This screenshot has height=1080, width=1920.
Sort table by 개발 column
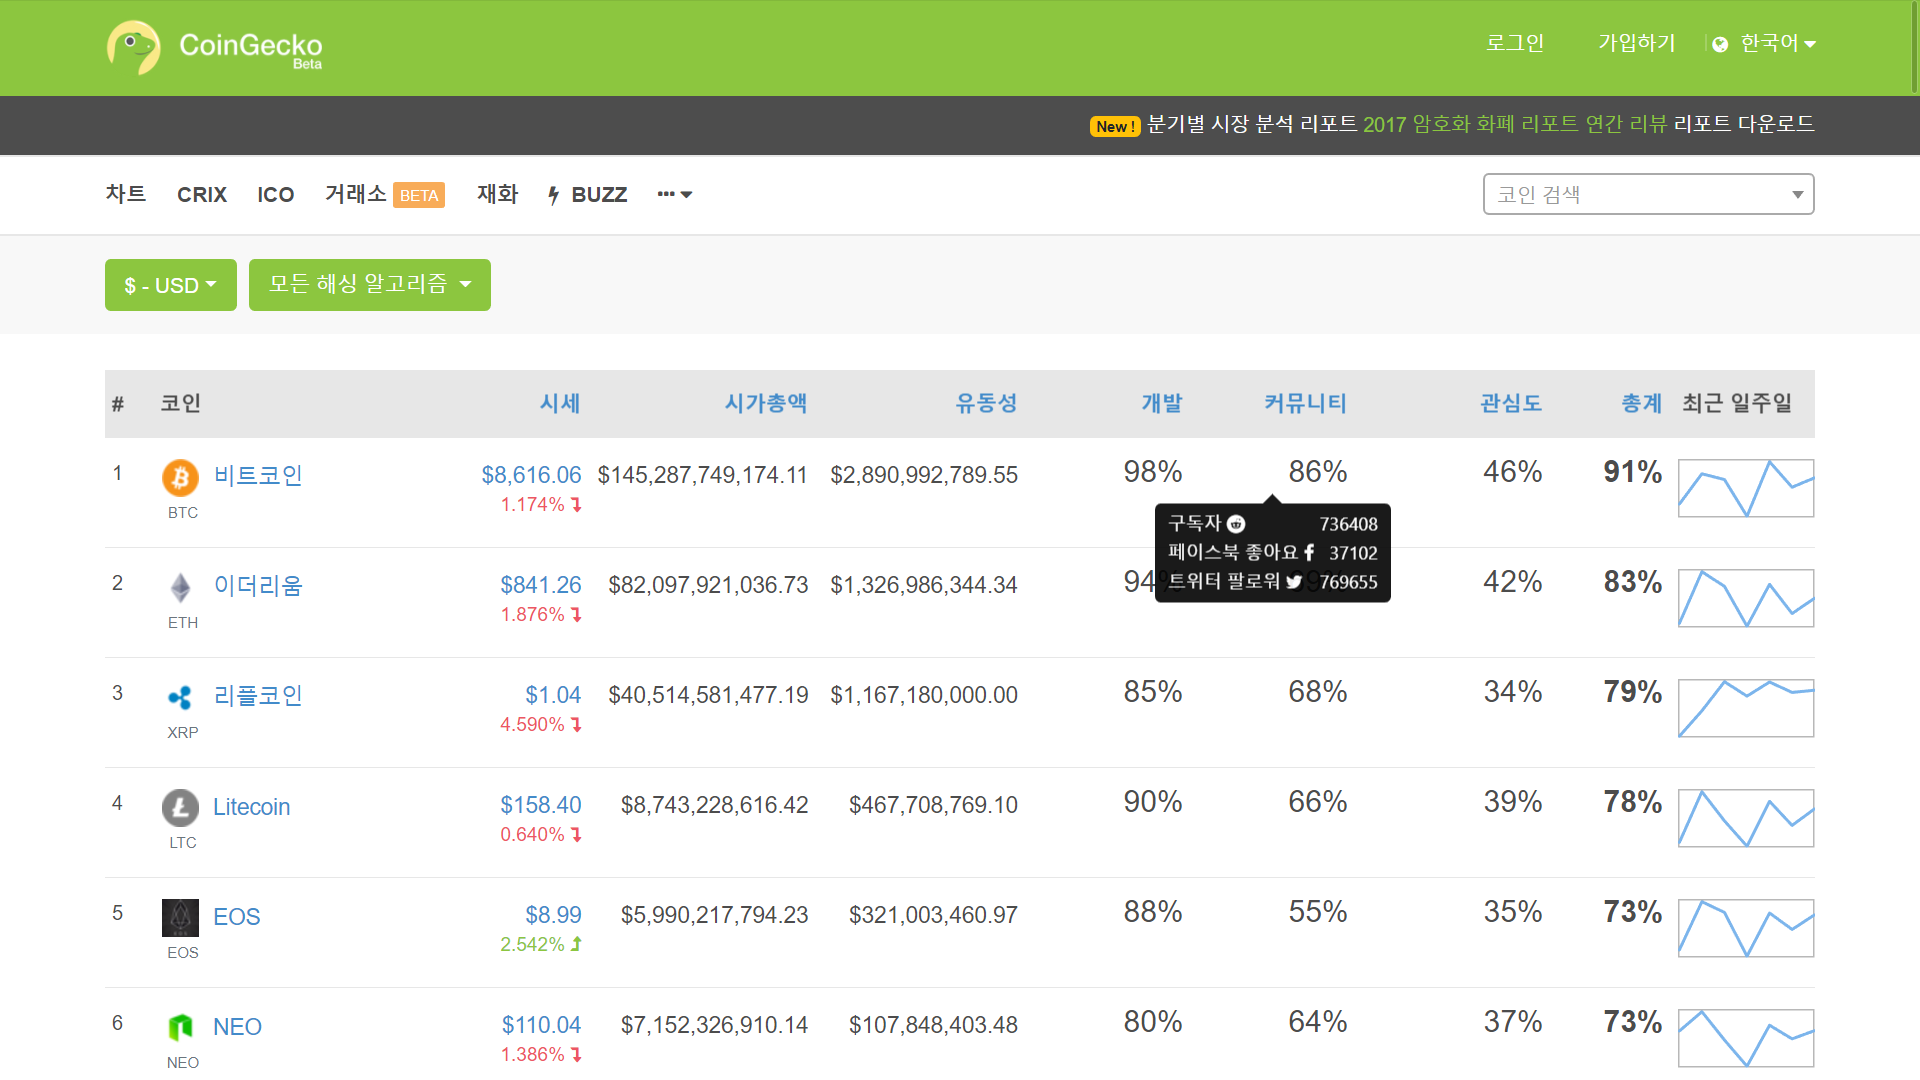[x=1162, y=403]
